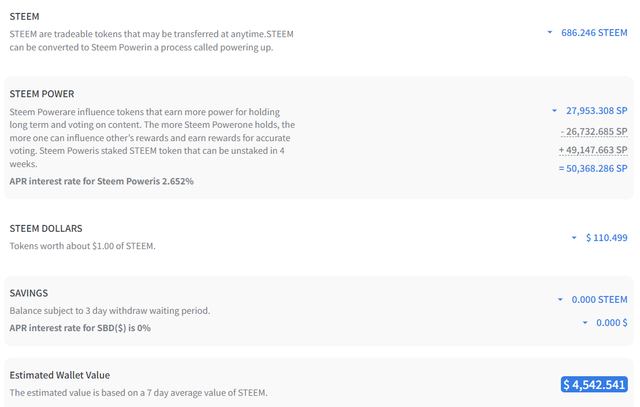The image size is (640, 407).
Task: Click the STEEM DOLLARS section heading
Action: [45, 229]
